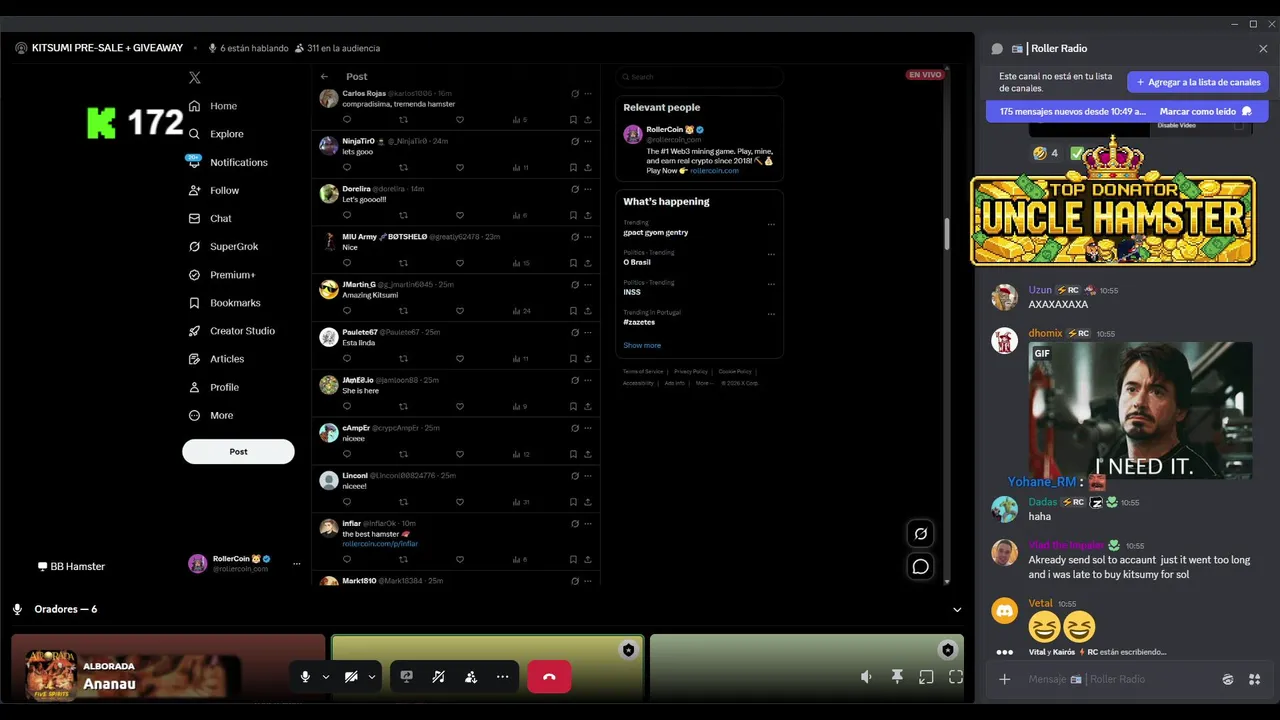Click the person-with-plus icon in the call bar
This screenshot has width=1280, height=720.
pyautogui.click(x=471, y=677)
